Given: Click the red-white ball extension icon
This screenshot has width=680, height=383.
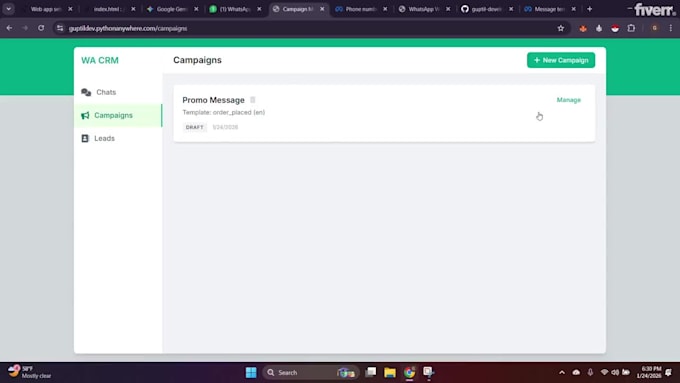Looking at the screenshot, I should point(615,29).
